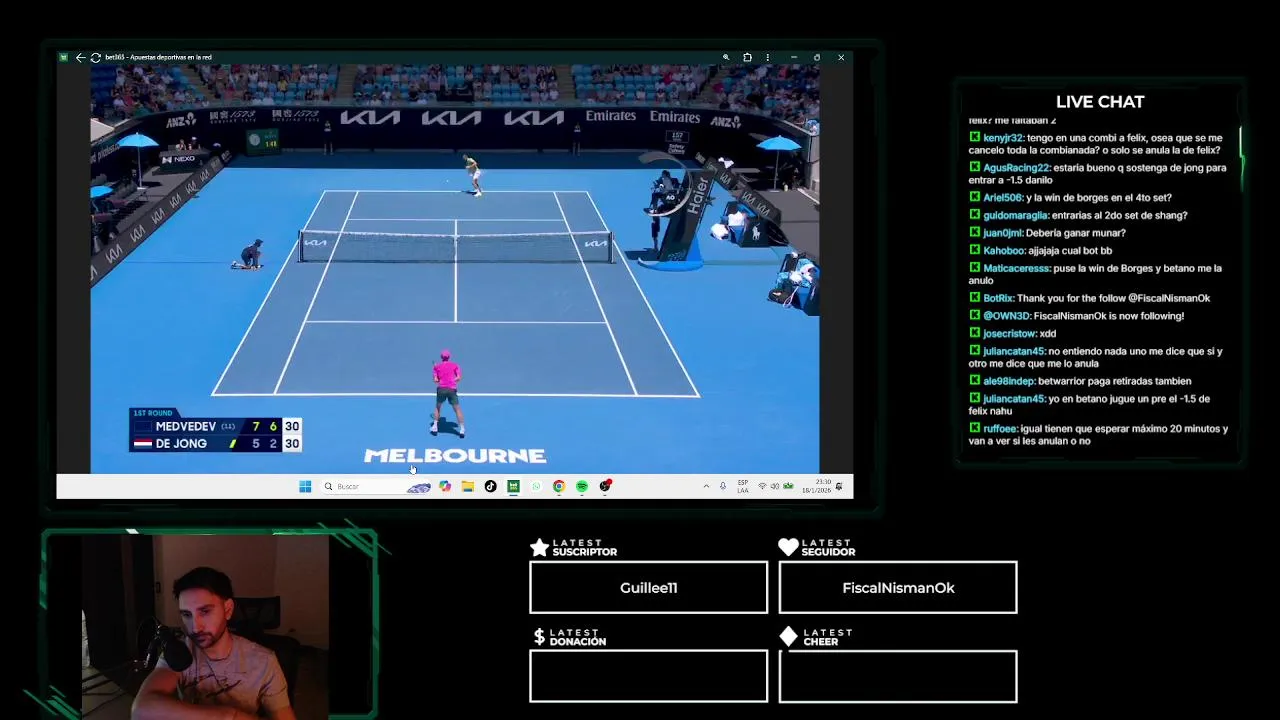Open the ESP LAA language switcher
Screen dimensions: 1280x720
[x=743, y=486]
